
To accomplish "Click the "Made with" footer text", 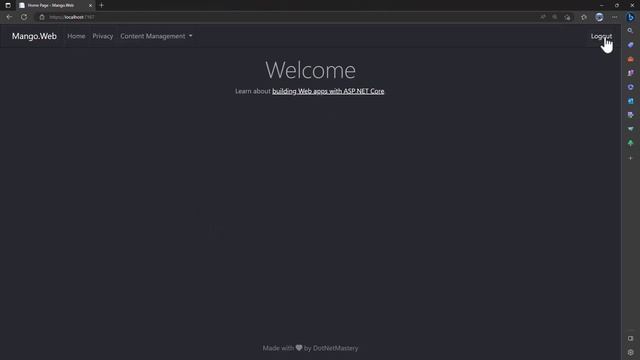I will click(x=278, y=348).
